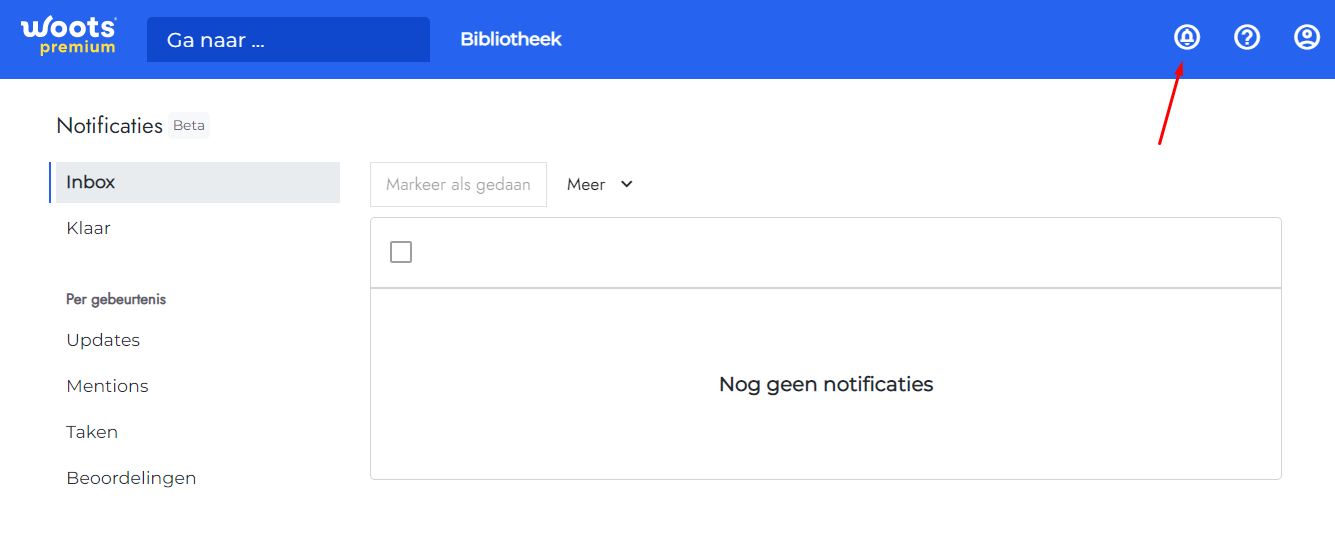Click the Per gebeurtenis section label

click(x=116, y=299)
